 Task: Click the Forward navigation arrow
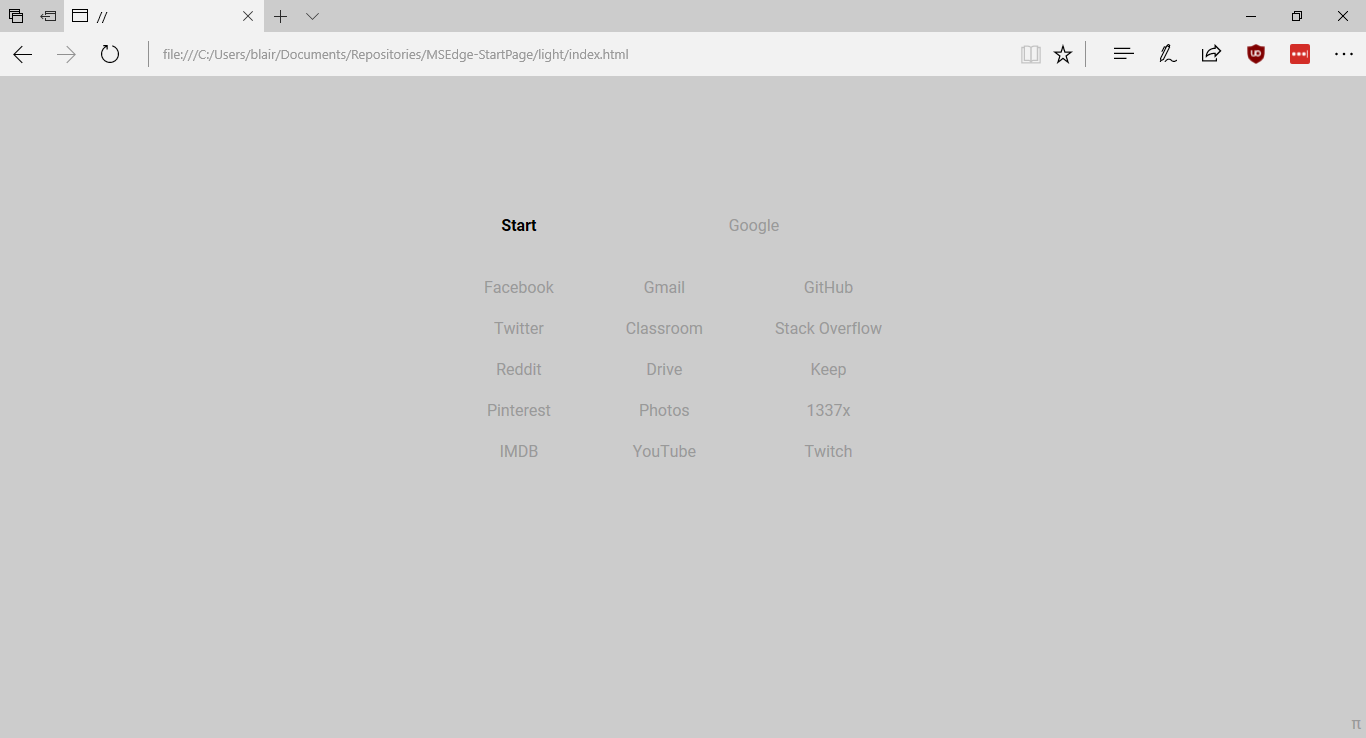(x=66, y=55)
